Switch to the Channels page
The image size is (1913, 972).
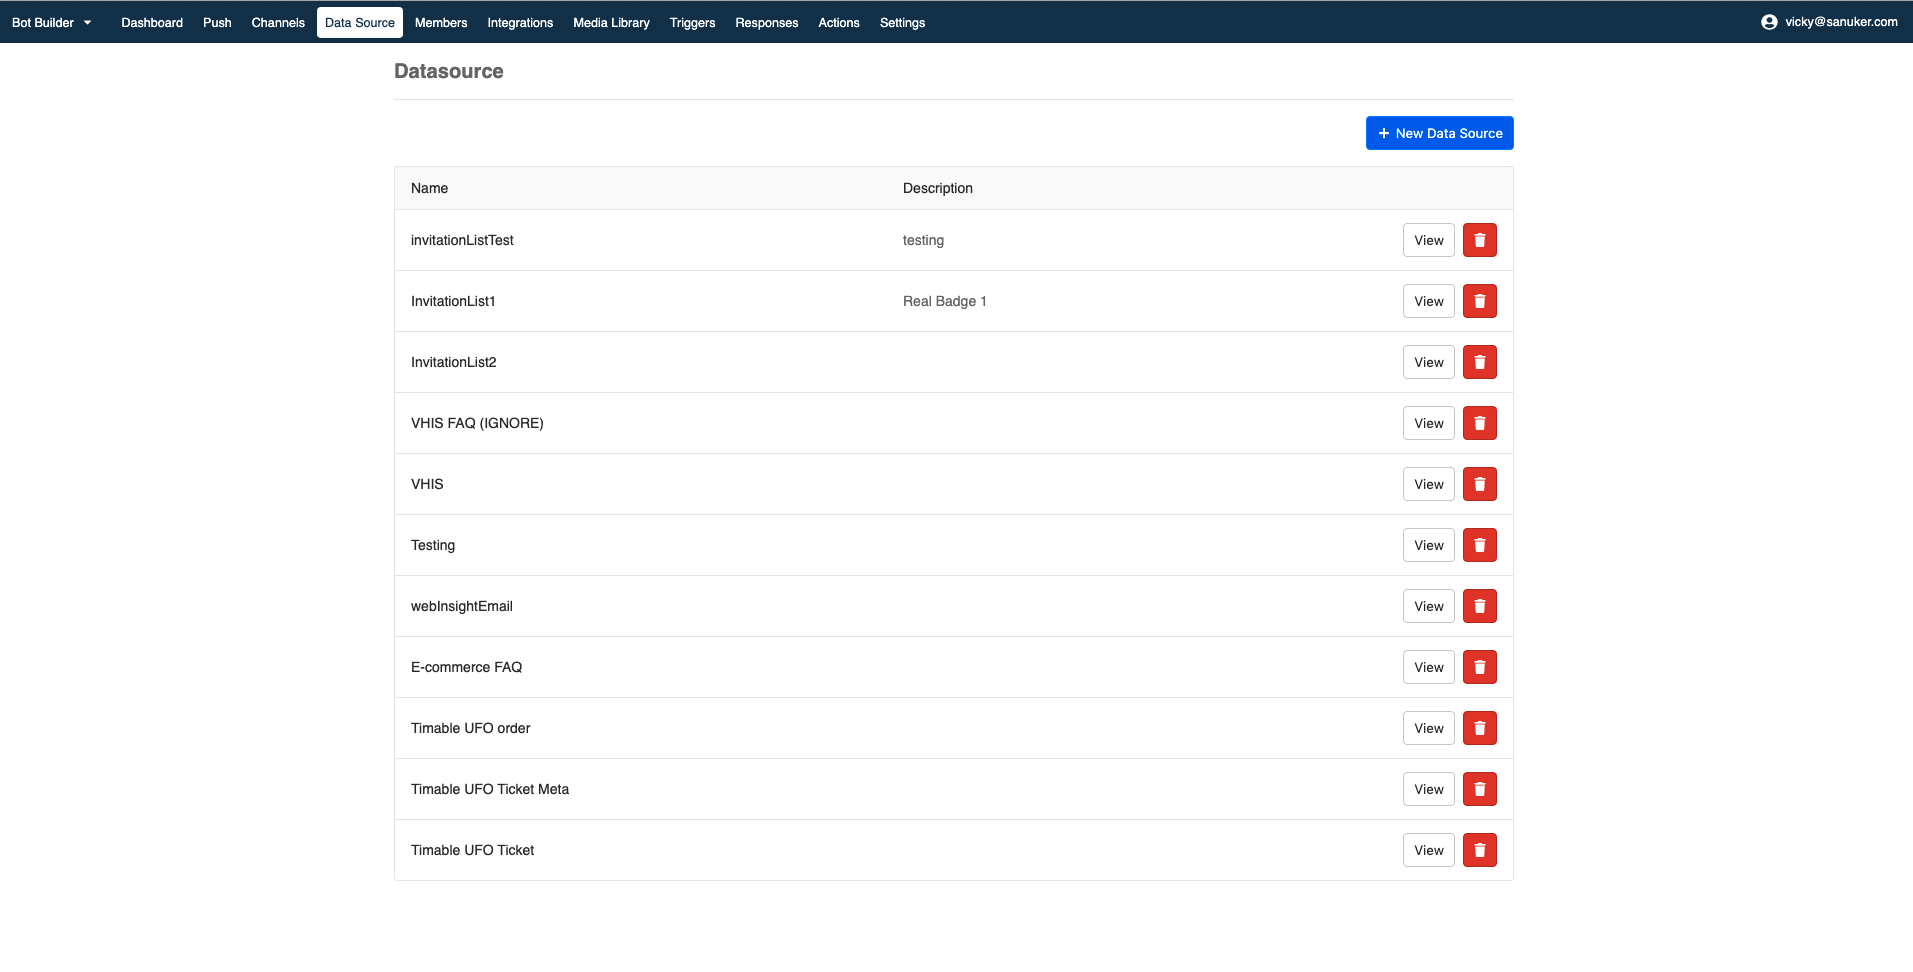278,22
